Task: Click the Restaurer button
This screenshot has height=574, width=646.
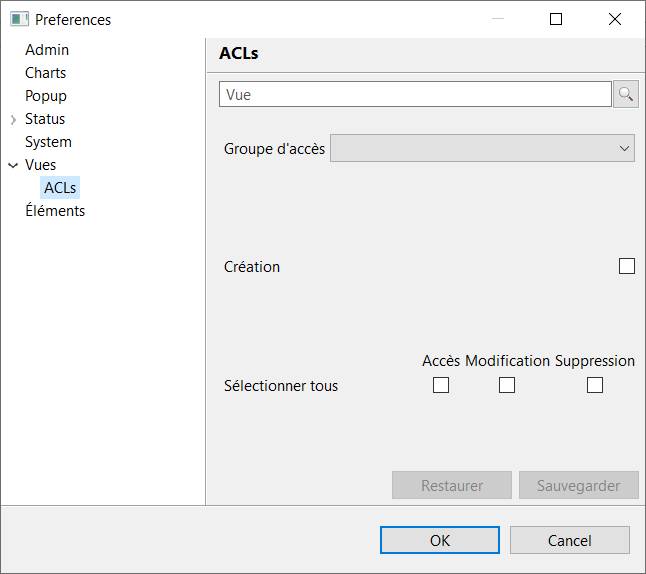Action: point(452,486)
